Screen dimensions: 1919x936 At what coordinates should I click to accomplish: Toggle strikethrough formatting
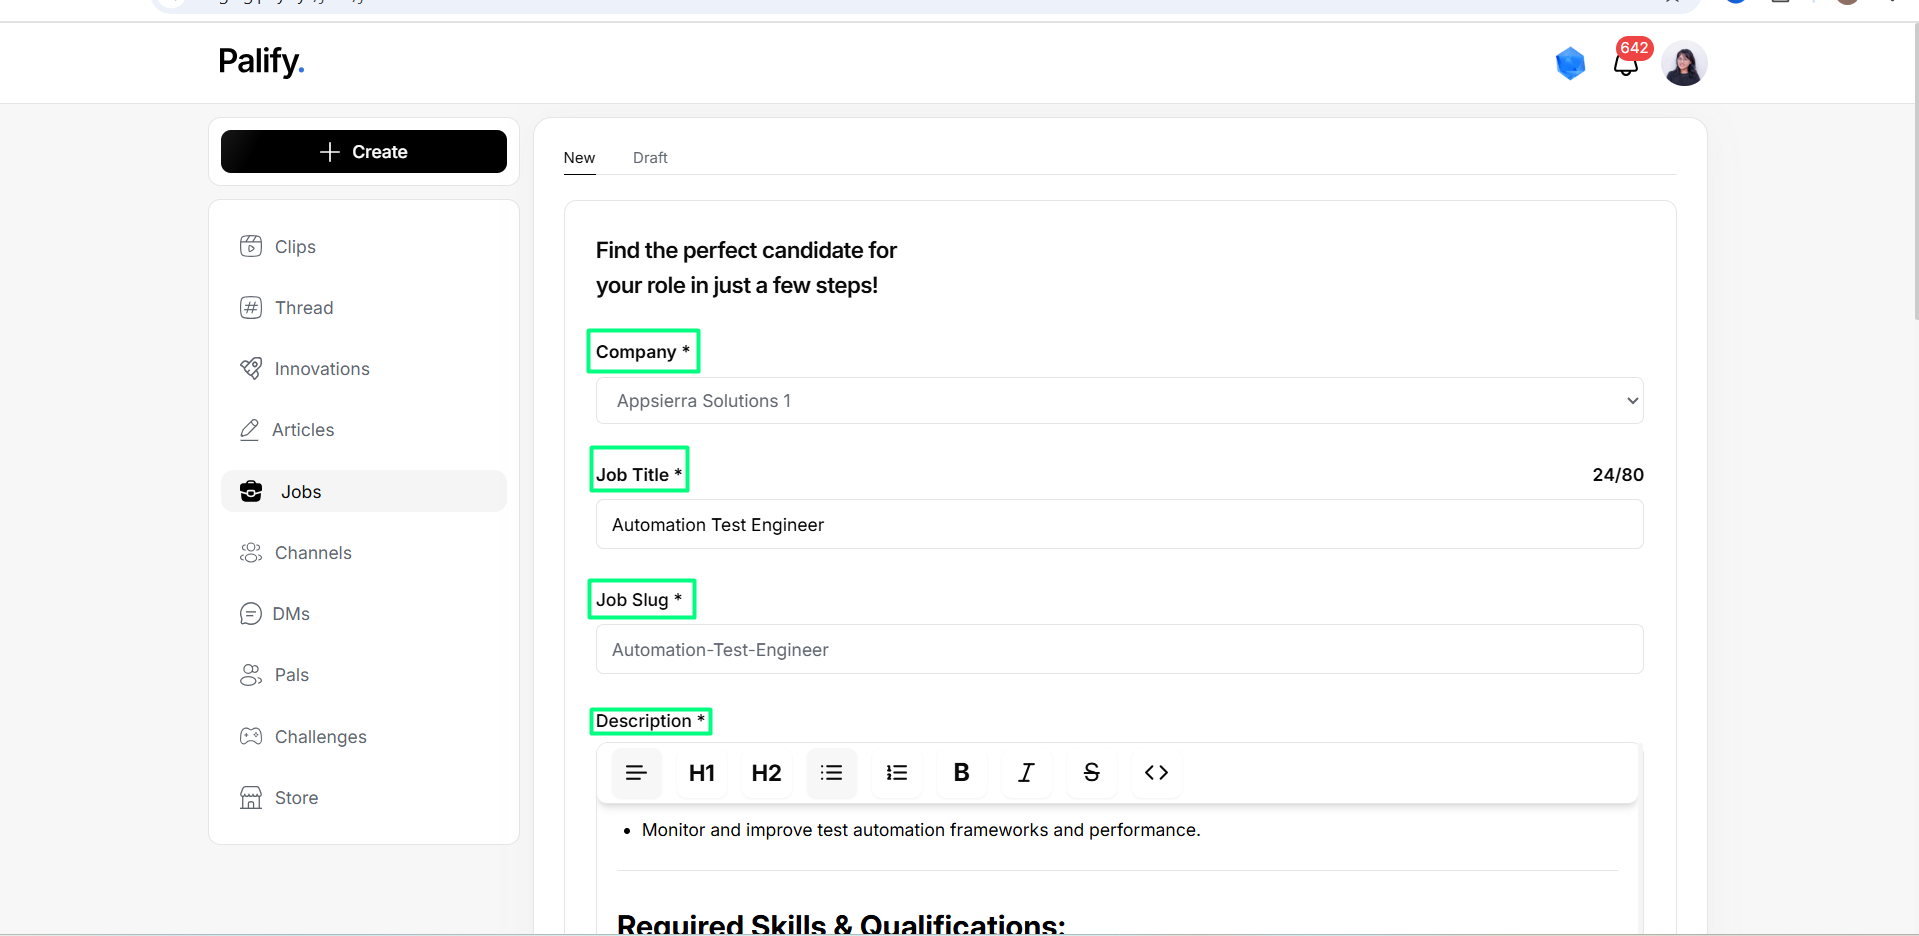(x=1091, y=773)
